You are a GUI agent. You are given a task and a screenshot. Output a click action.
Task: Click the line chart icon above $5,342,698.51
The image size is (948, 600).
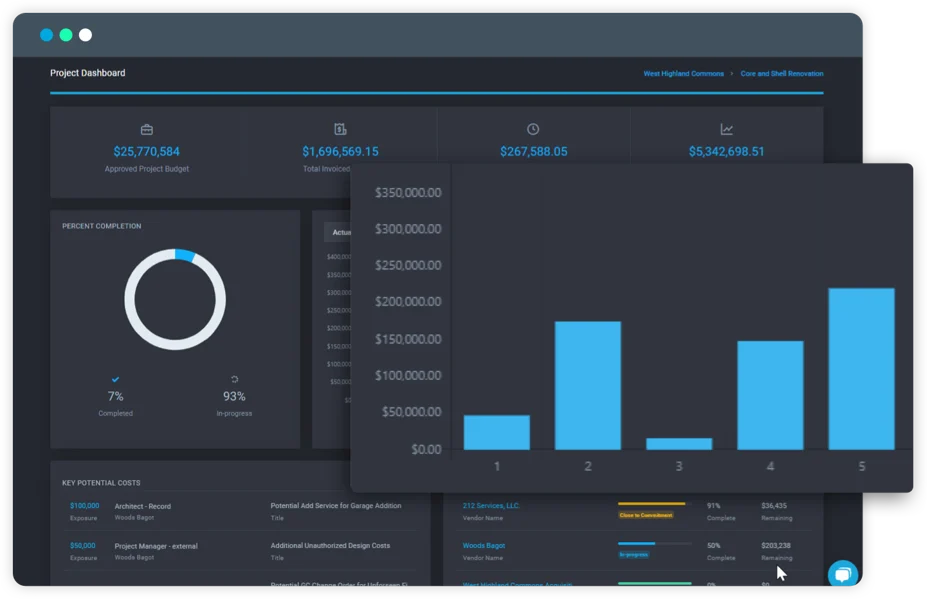pos(727,130)
